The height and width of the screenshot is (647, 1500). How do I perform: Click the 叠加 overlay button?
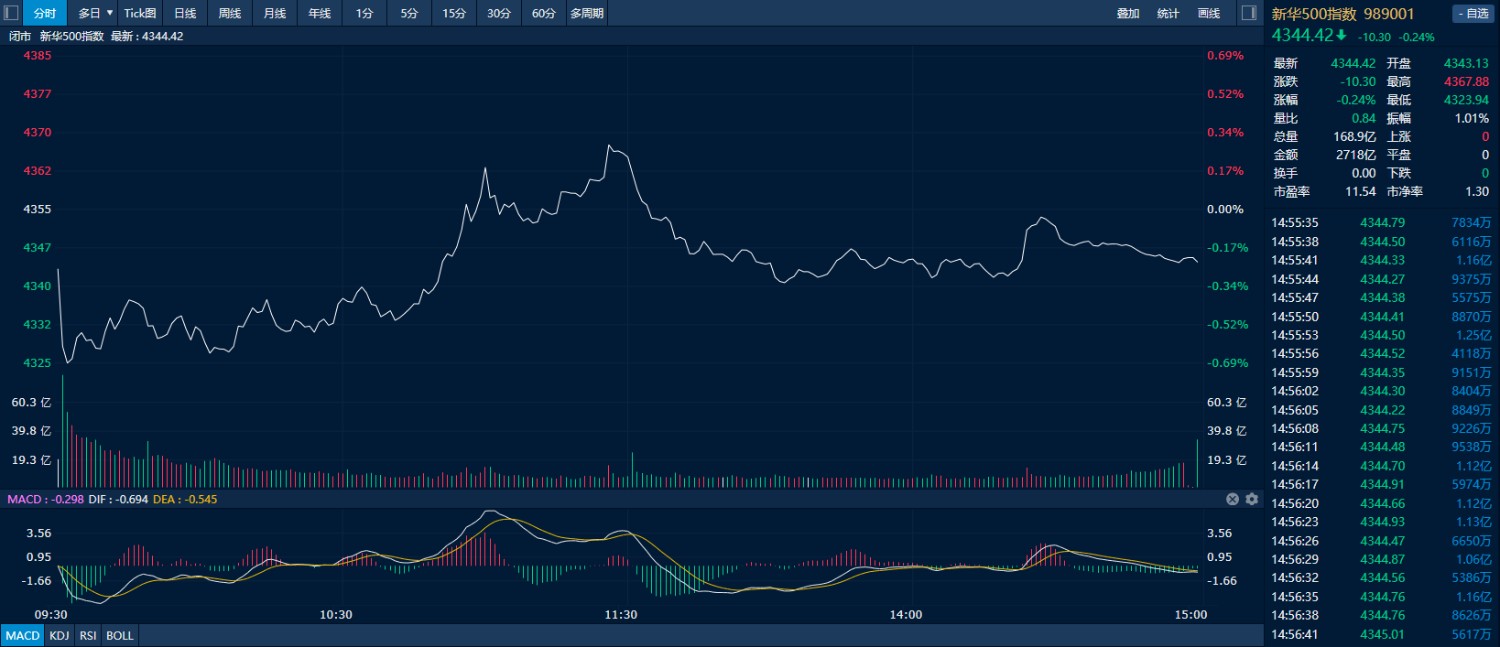tap(1128, 13)
